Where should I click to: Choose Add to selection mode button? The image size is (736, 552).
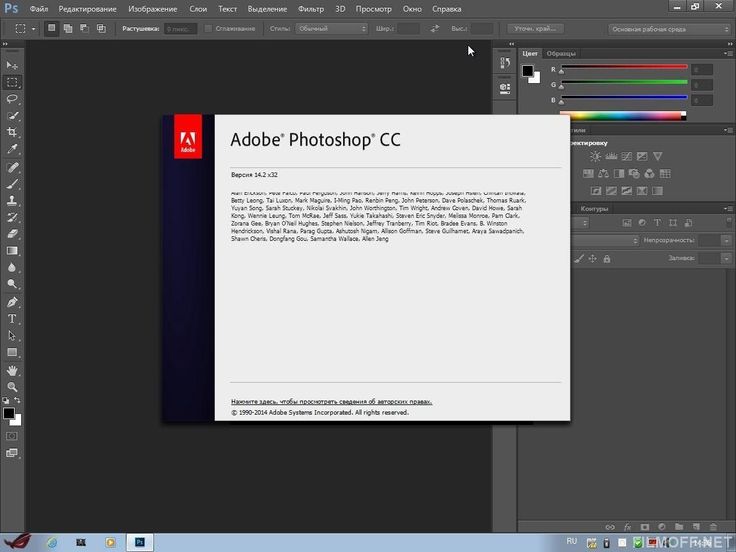[x=68, y=29]
